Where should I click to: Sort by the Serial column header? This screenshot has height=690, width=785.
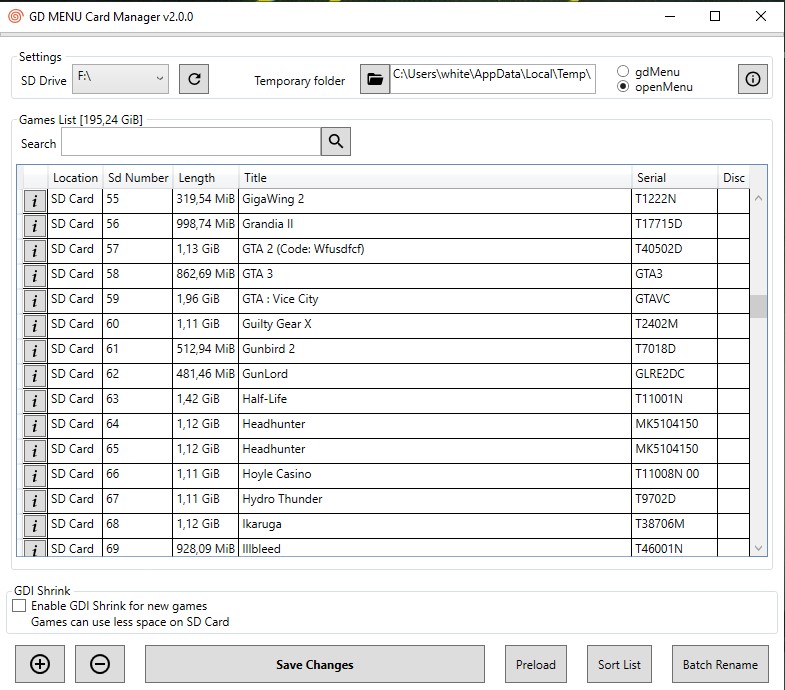click(x=674, y=178)
